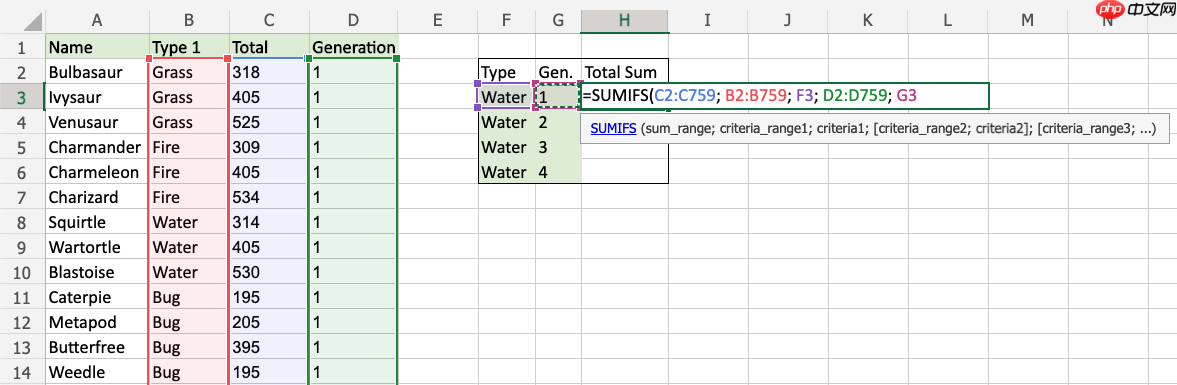Click Metapod's total value 205

pos(269,322)
